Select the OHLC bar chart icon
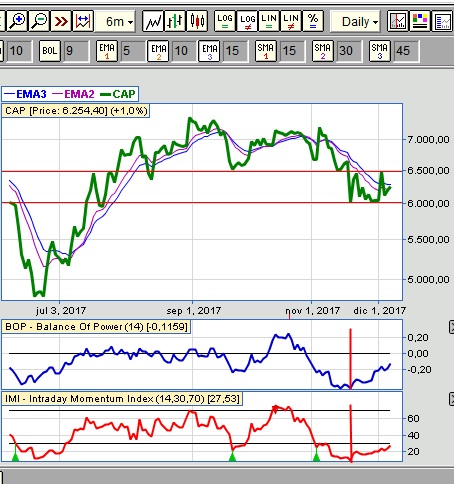Viewport: 454px width, 484px height. click(175, 21)
